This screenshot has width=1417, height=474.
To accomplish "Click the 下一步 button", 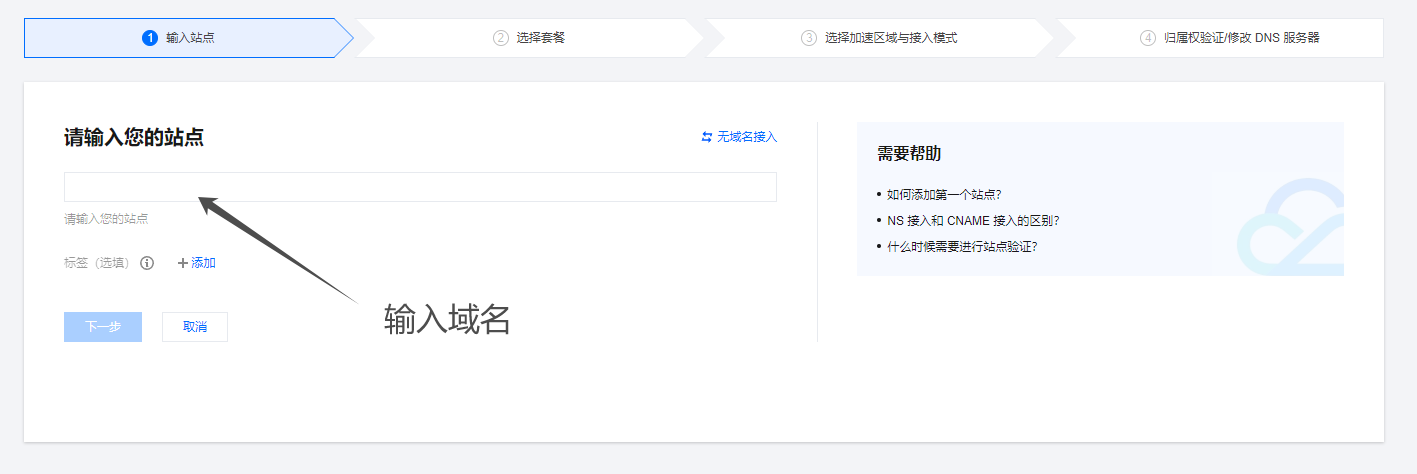I will click(103, 327).
